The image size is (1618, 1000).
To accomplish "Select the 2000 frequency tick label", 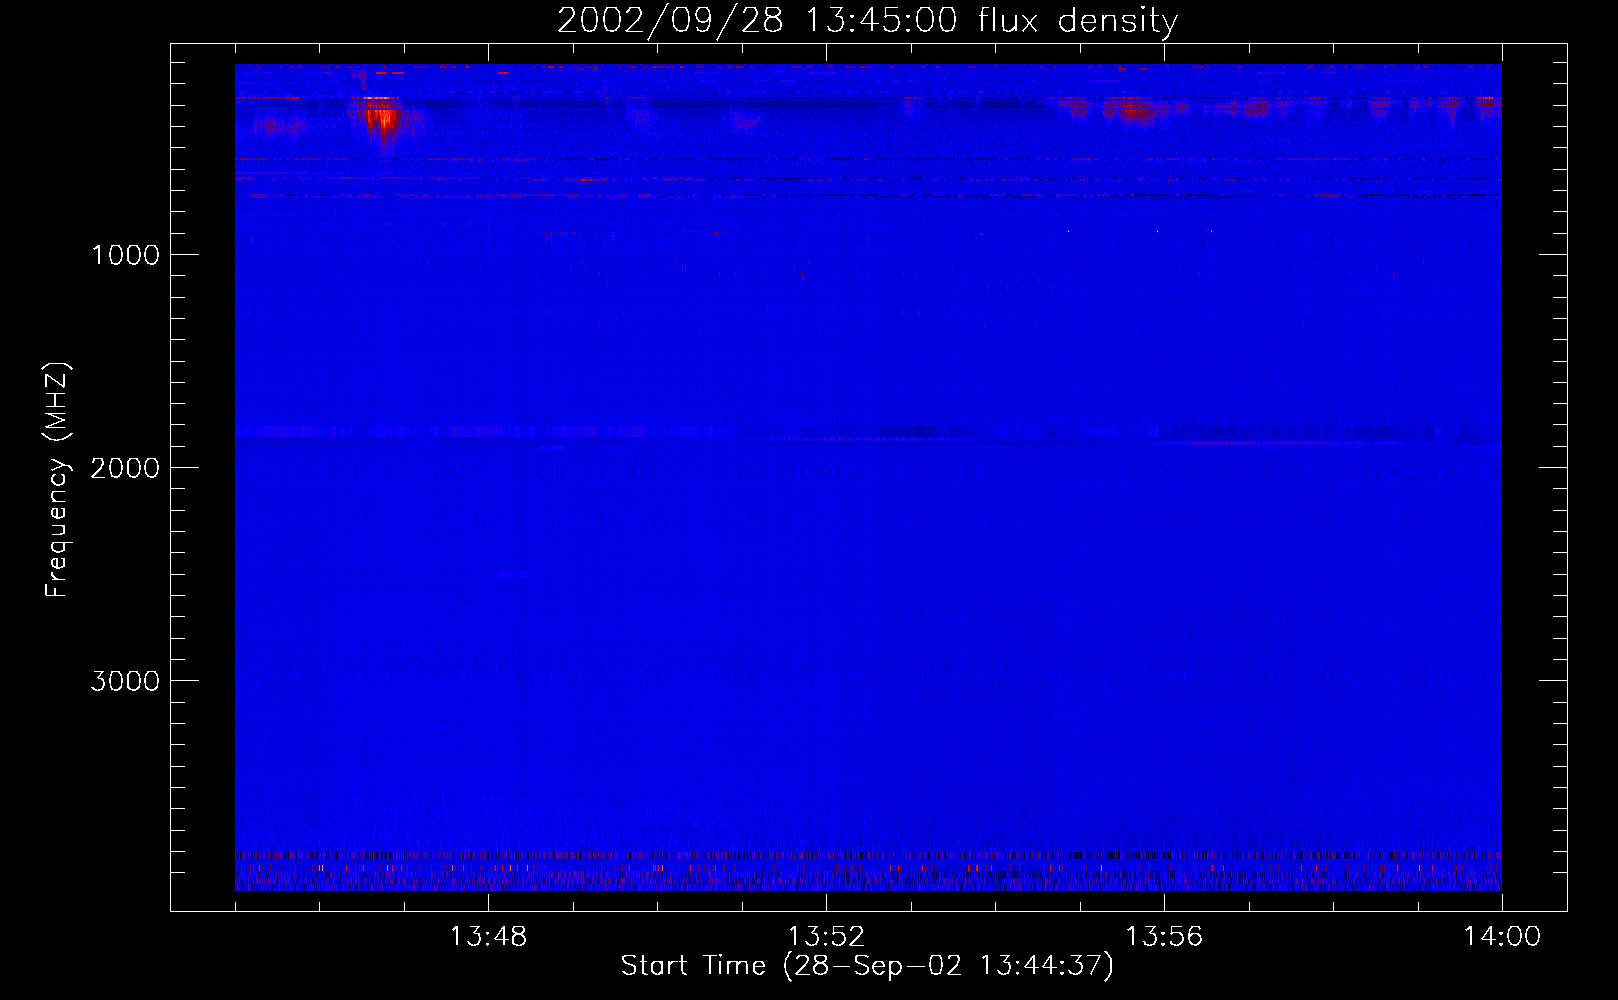I will tap(125, 468).
